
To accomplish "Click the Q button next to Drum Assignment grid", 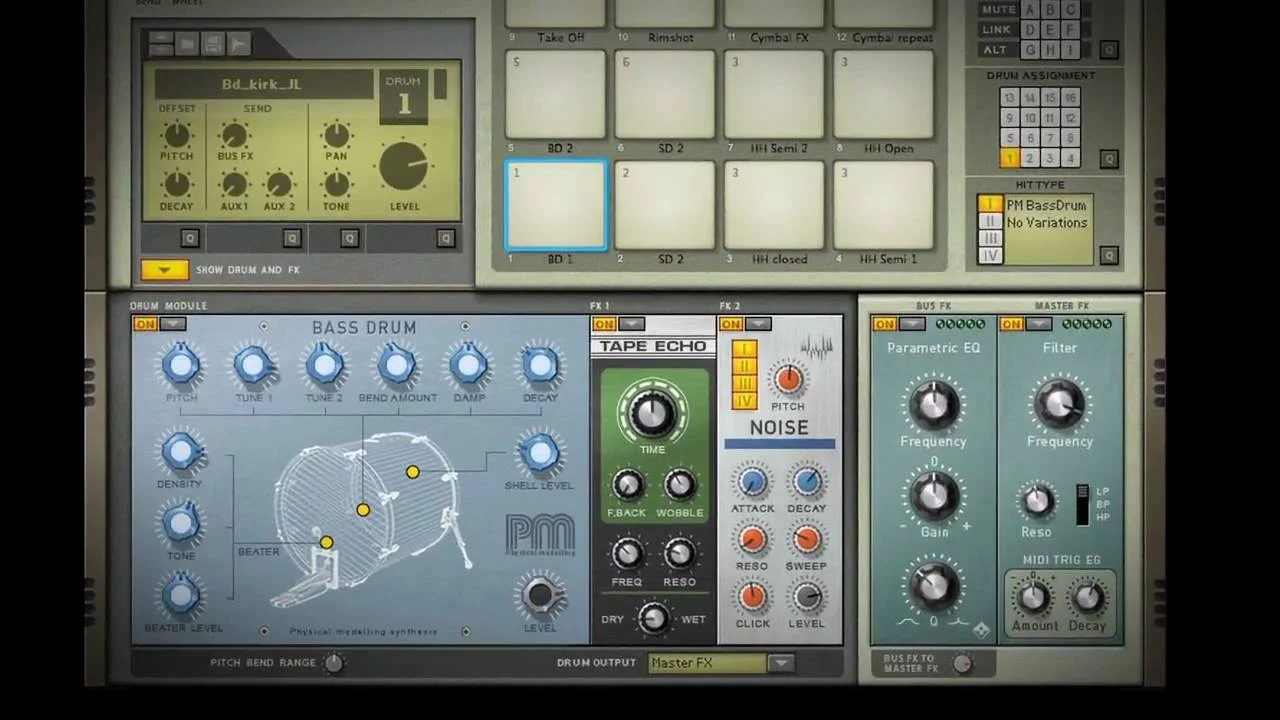I will [x=1108, y=159].
